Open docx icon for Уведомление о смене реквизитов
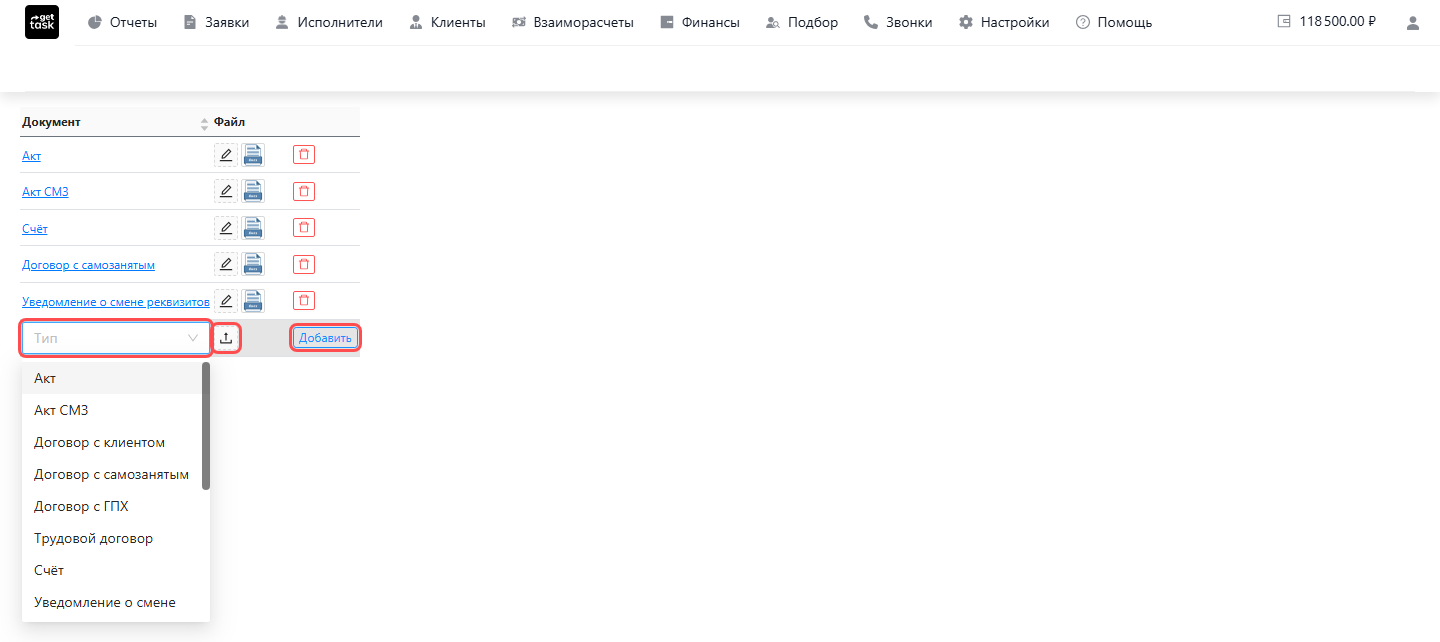The height and width of the screenshot is (642, 1440). click(253, 300)
